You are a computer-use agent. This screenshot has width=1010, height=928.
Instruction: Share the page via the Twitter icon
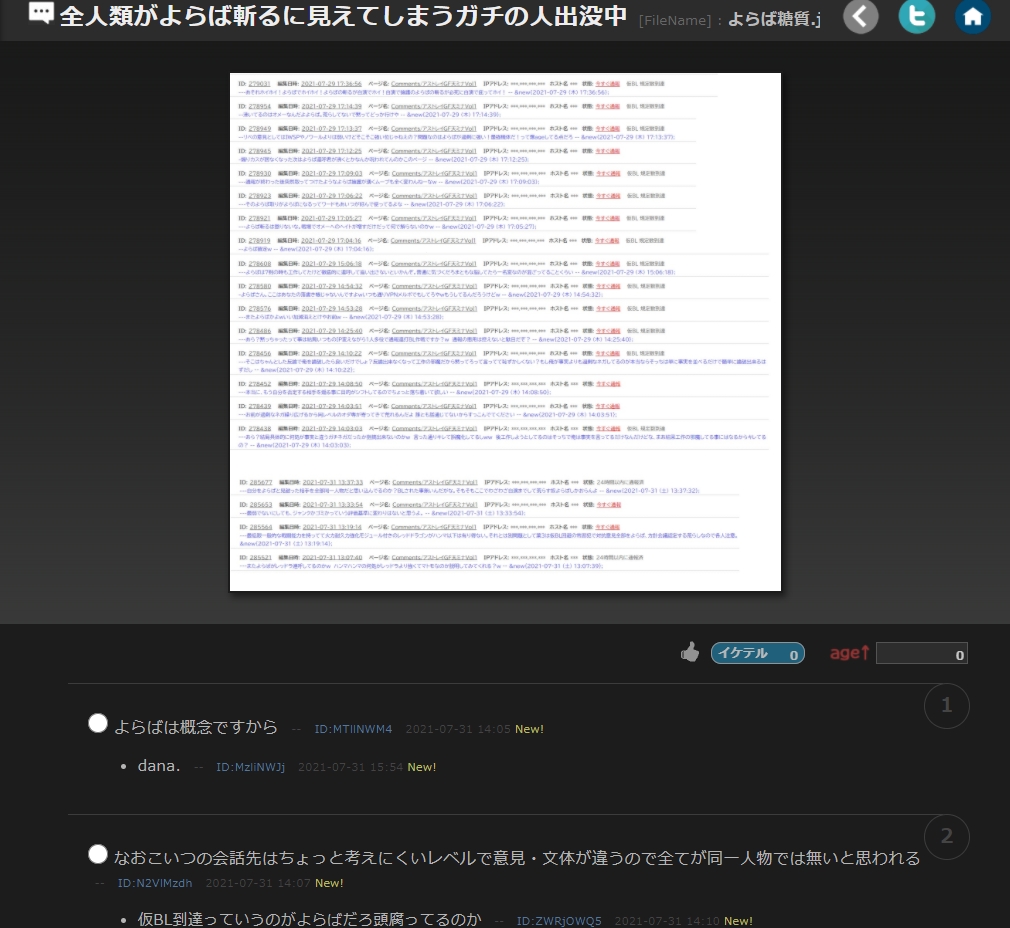917,17
